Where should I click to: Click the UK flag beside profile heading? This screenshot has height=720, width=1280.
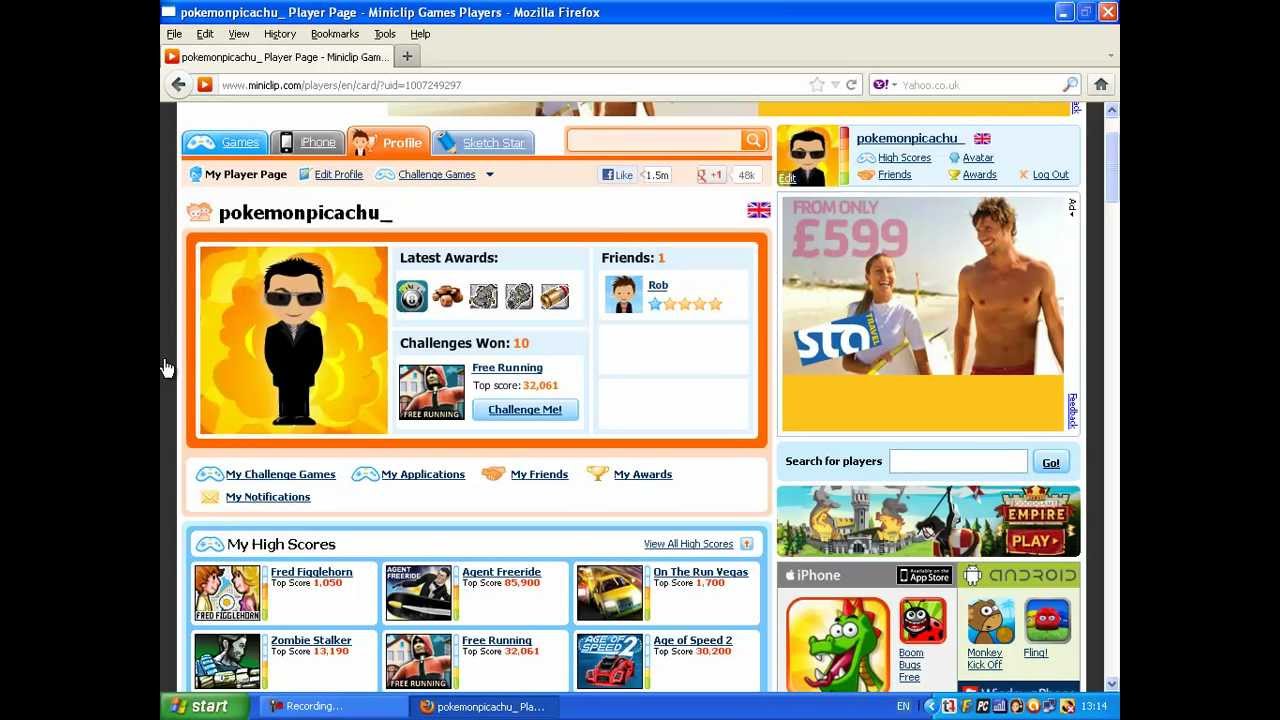(759, 210)
